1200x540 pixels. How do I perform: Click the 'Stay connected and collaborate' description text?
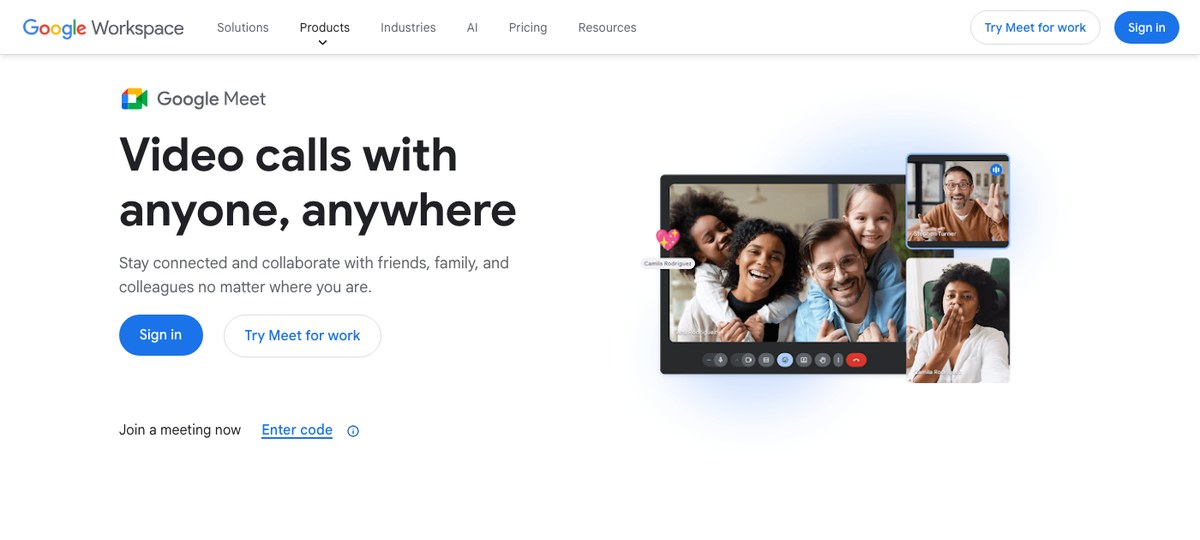pos(314,275)
